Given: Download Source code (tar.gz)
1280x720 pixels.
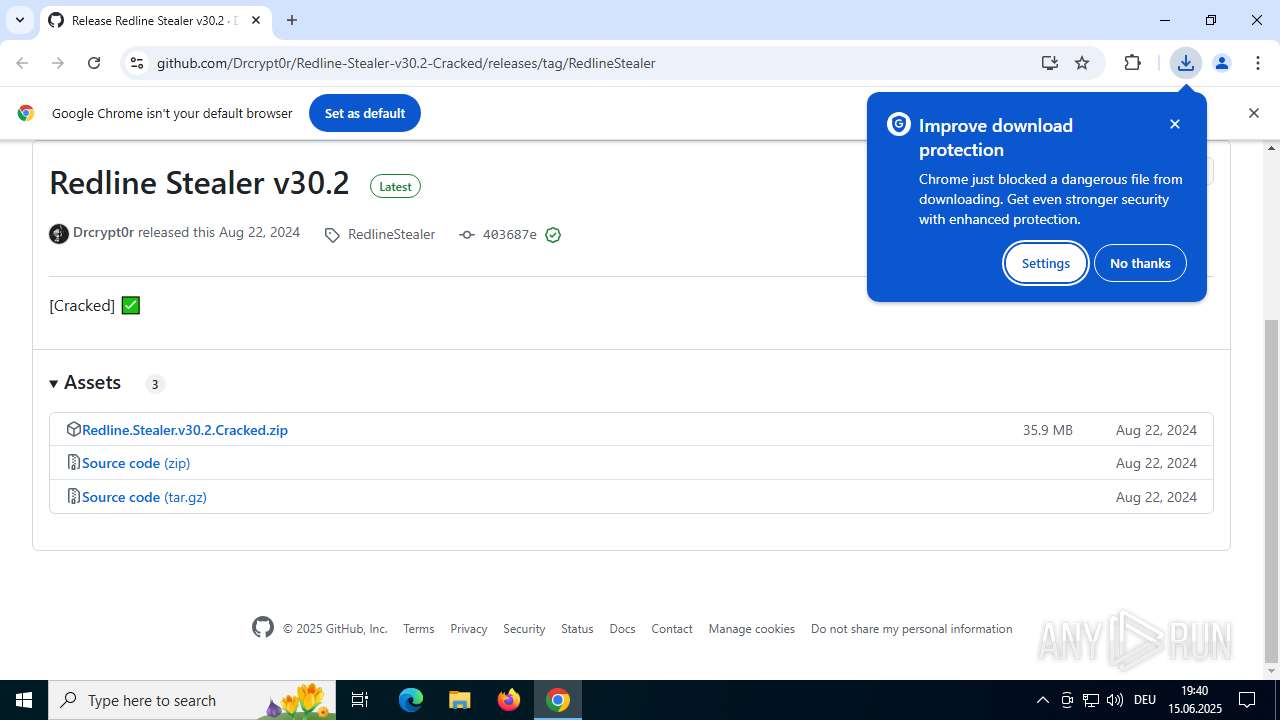Looking at the screenshot, I should click(x=144, y=497).
